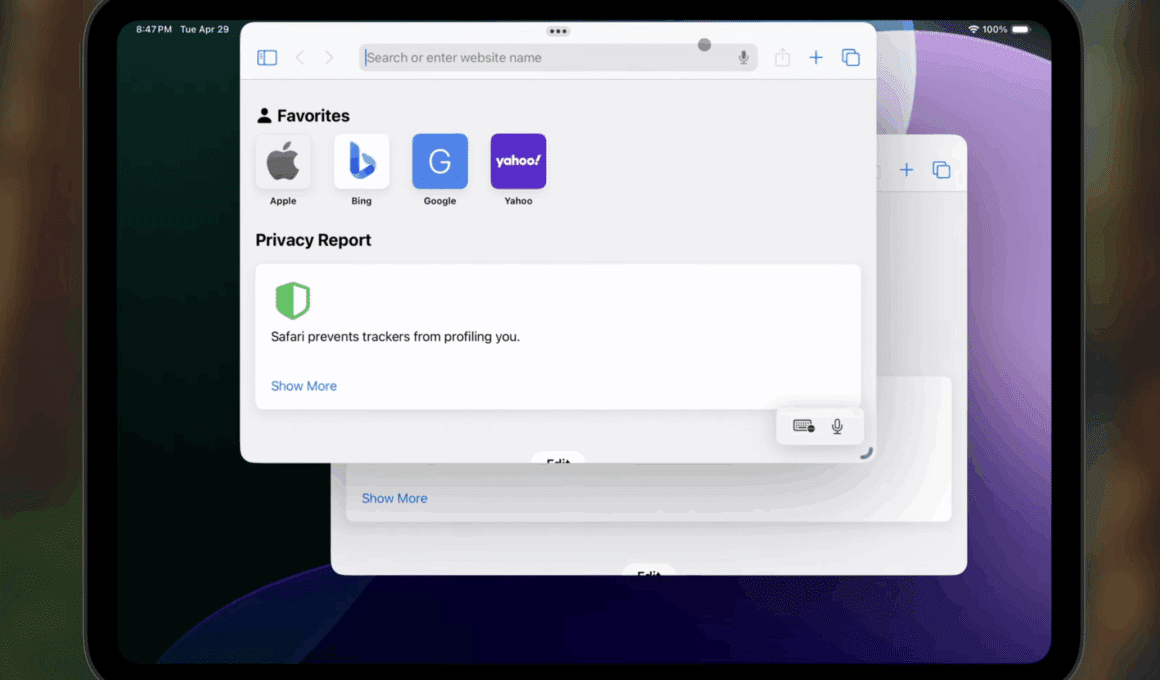Grab the front window's corner resize handle
The width and height of the screenshot is (1160, 680).
point(866,453)
